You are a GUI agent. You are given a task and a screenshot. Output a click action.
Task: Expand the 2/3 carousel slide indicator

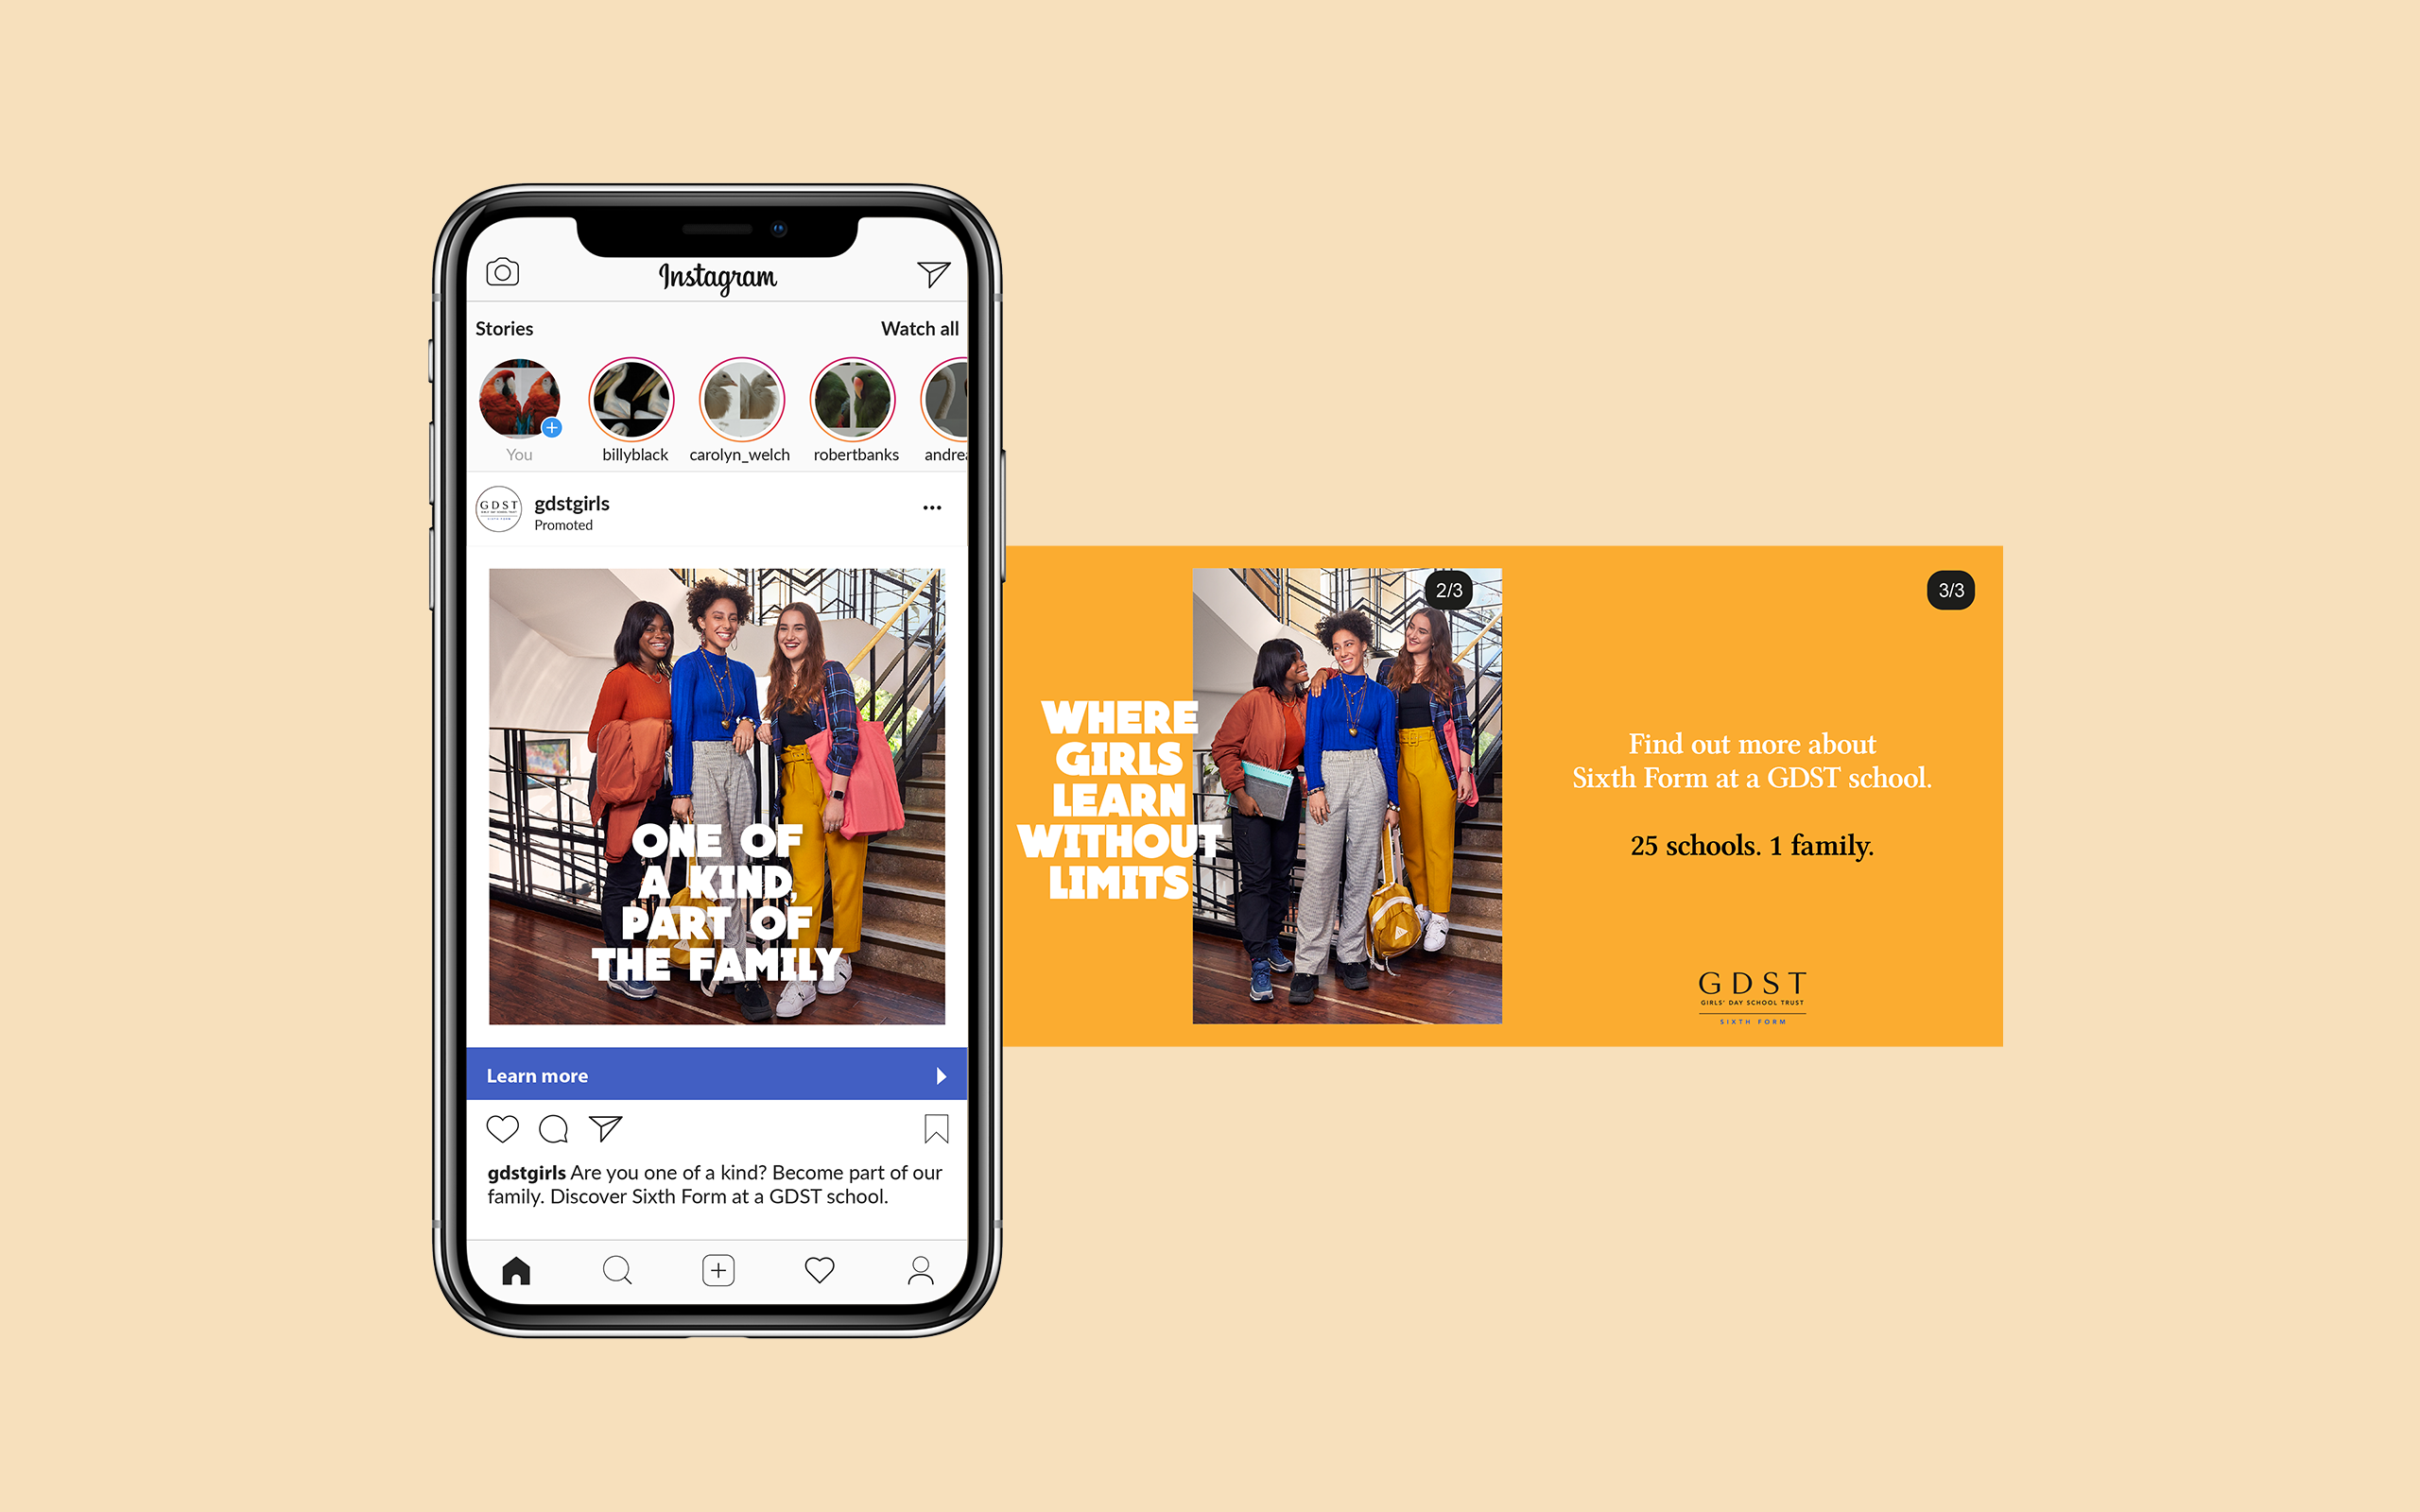pyautogui.click(x=1451, y=587)
